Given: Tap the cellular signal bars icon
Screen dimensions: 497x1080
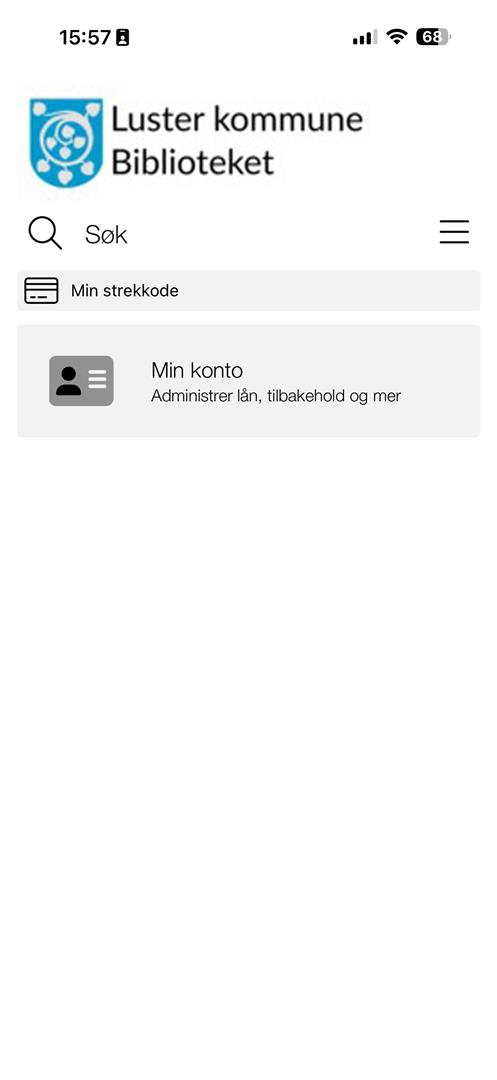Looking at the screenshot, I should [365, 37].
